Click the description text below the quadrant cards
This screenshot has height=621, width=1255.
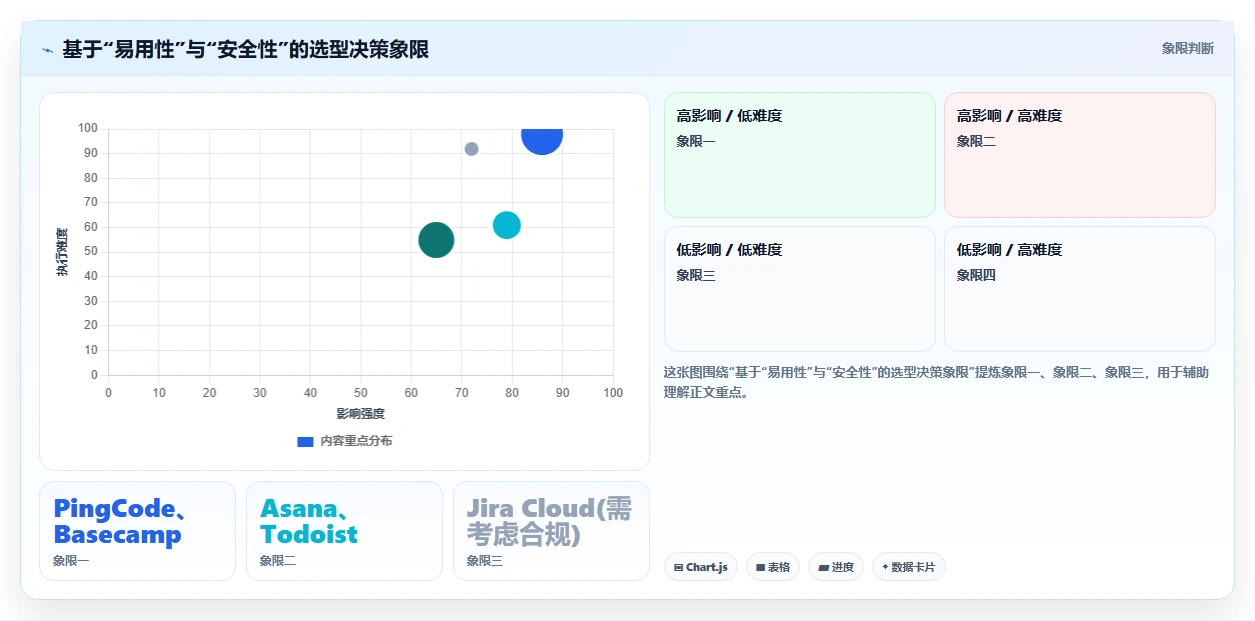(x=936, y=382)
